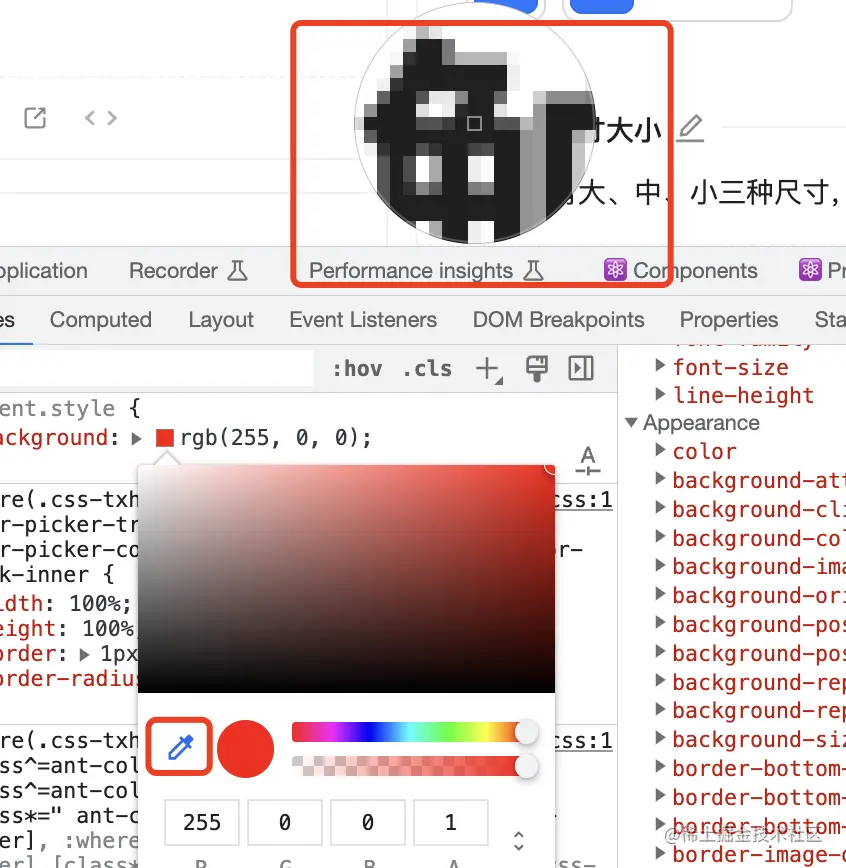
Task: Click the red background color swatch
Action: pos(165,438)
